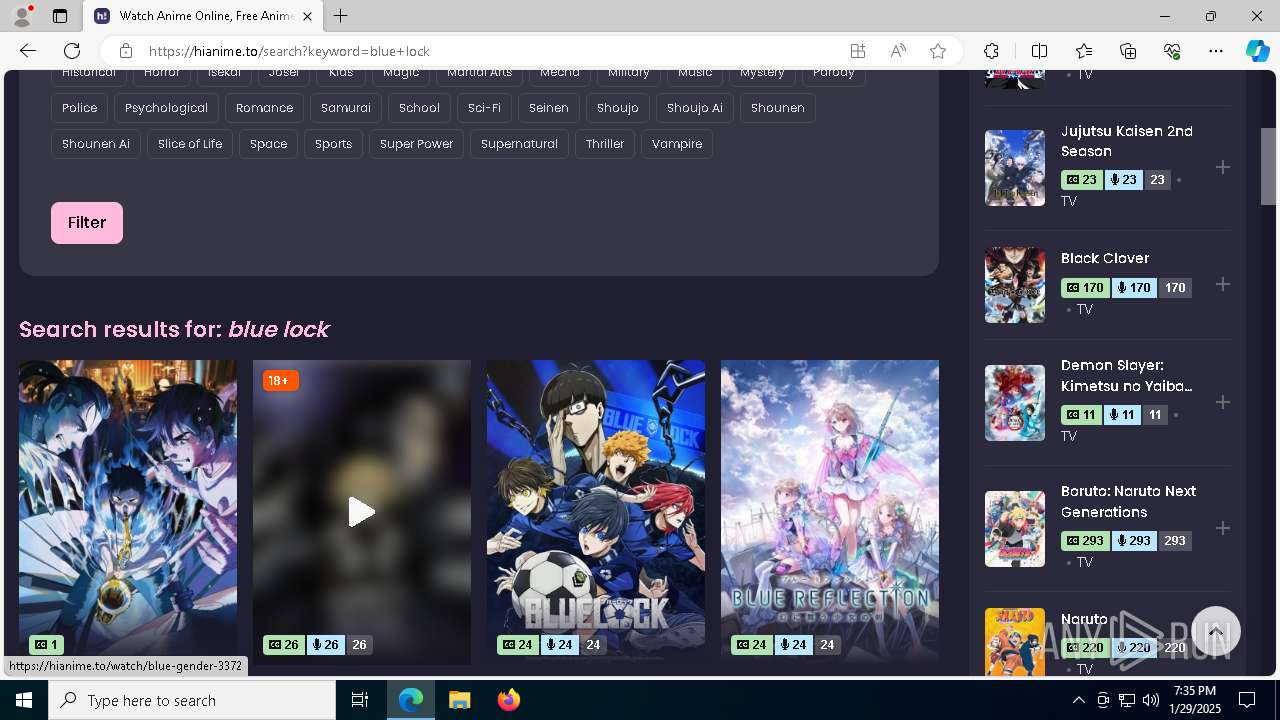Open the Favorites list
Image resolution: width=1280 pixels, height=720 pixels.
click(x=1084, y=51)
